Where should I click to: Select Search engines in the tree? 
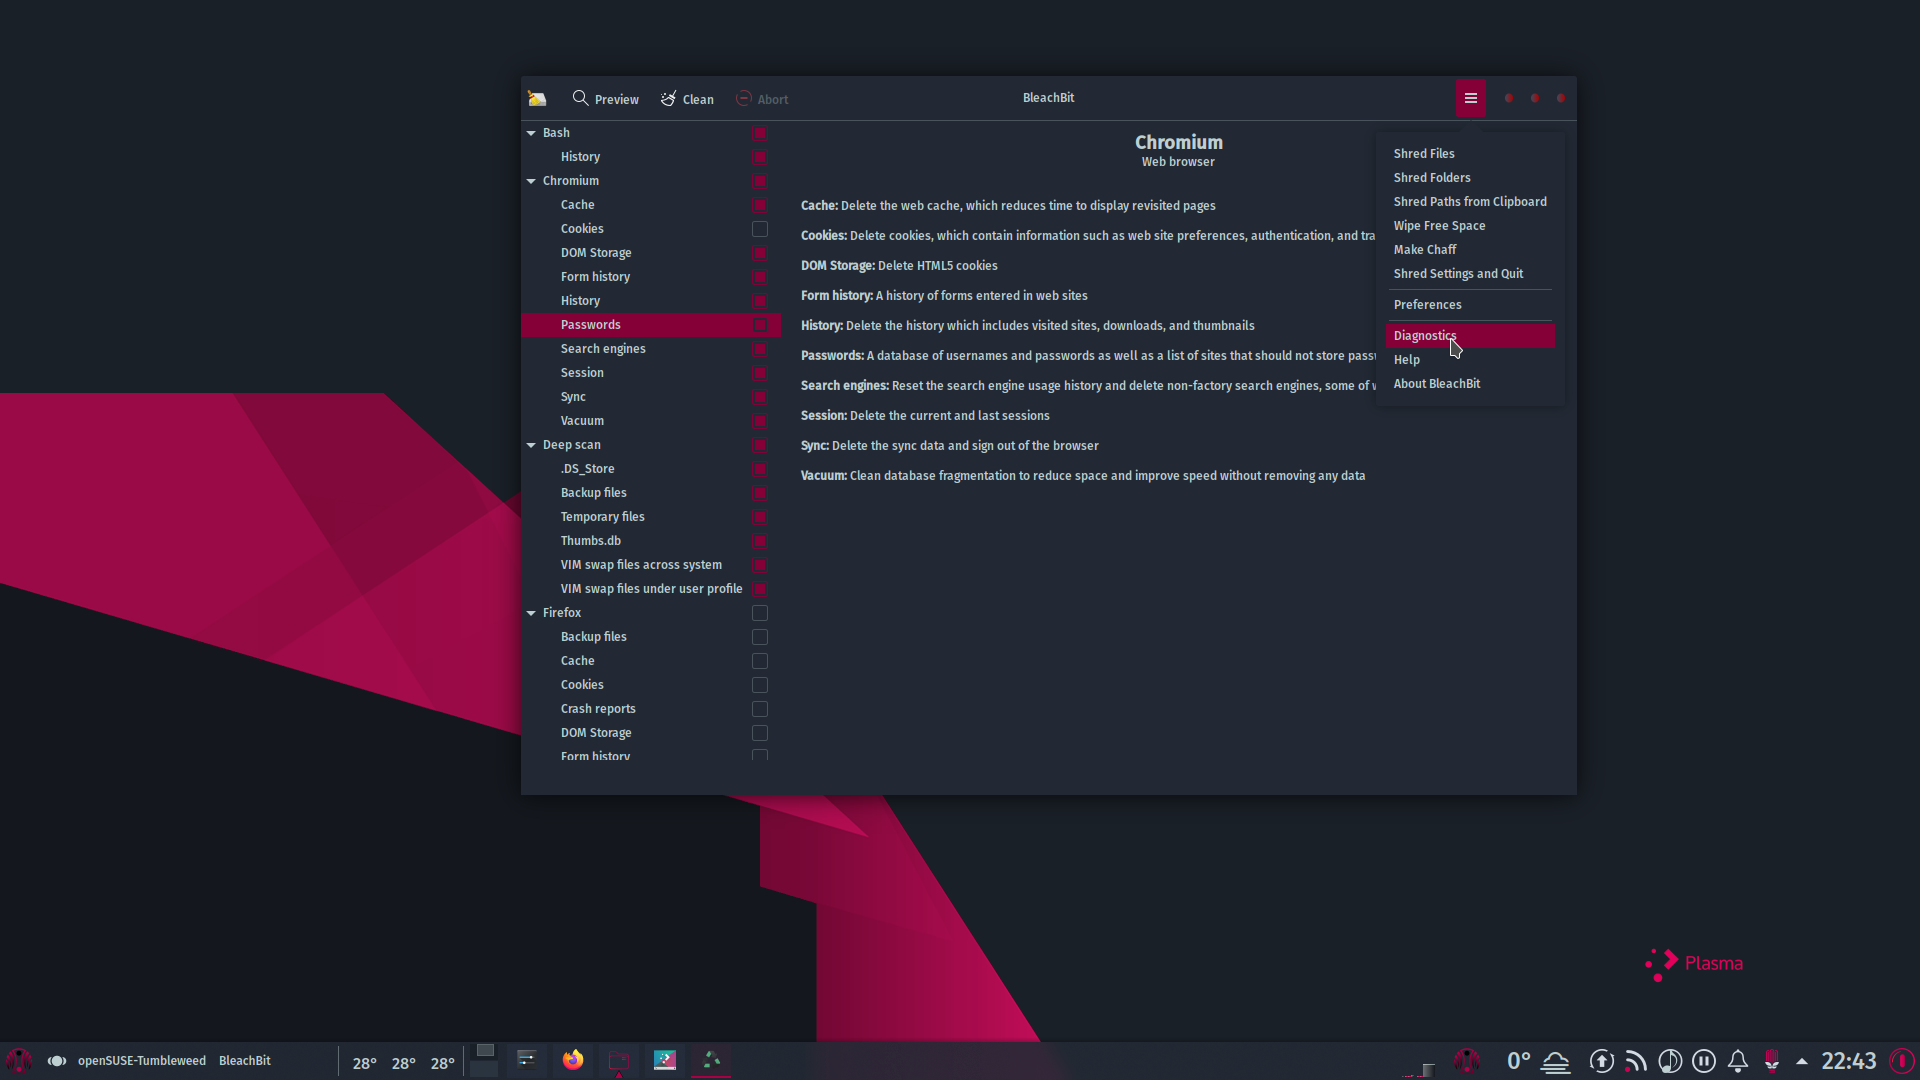(x=651, y=349)
